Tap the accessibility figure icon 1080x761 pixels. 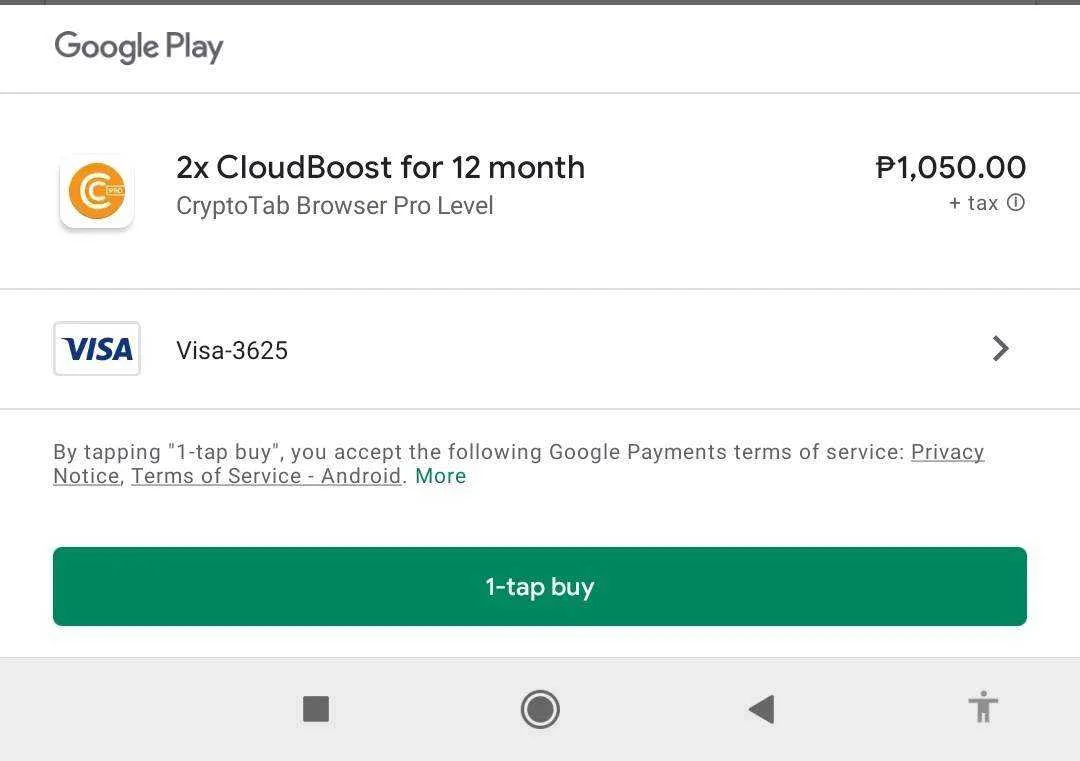(x=983, y=707)
